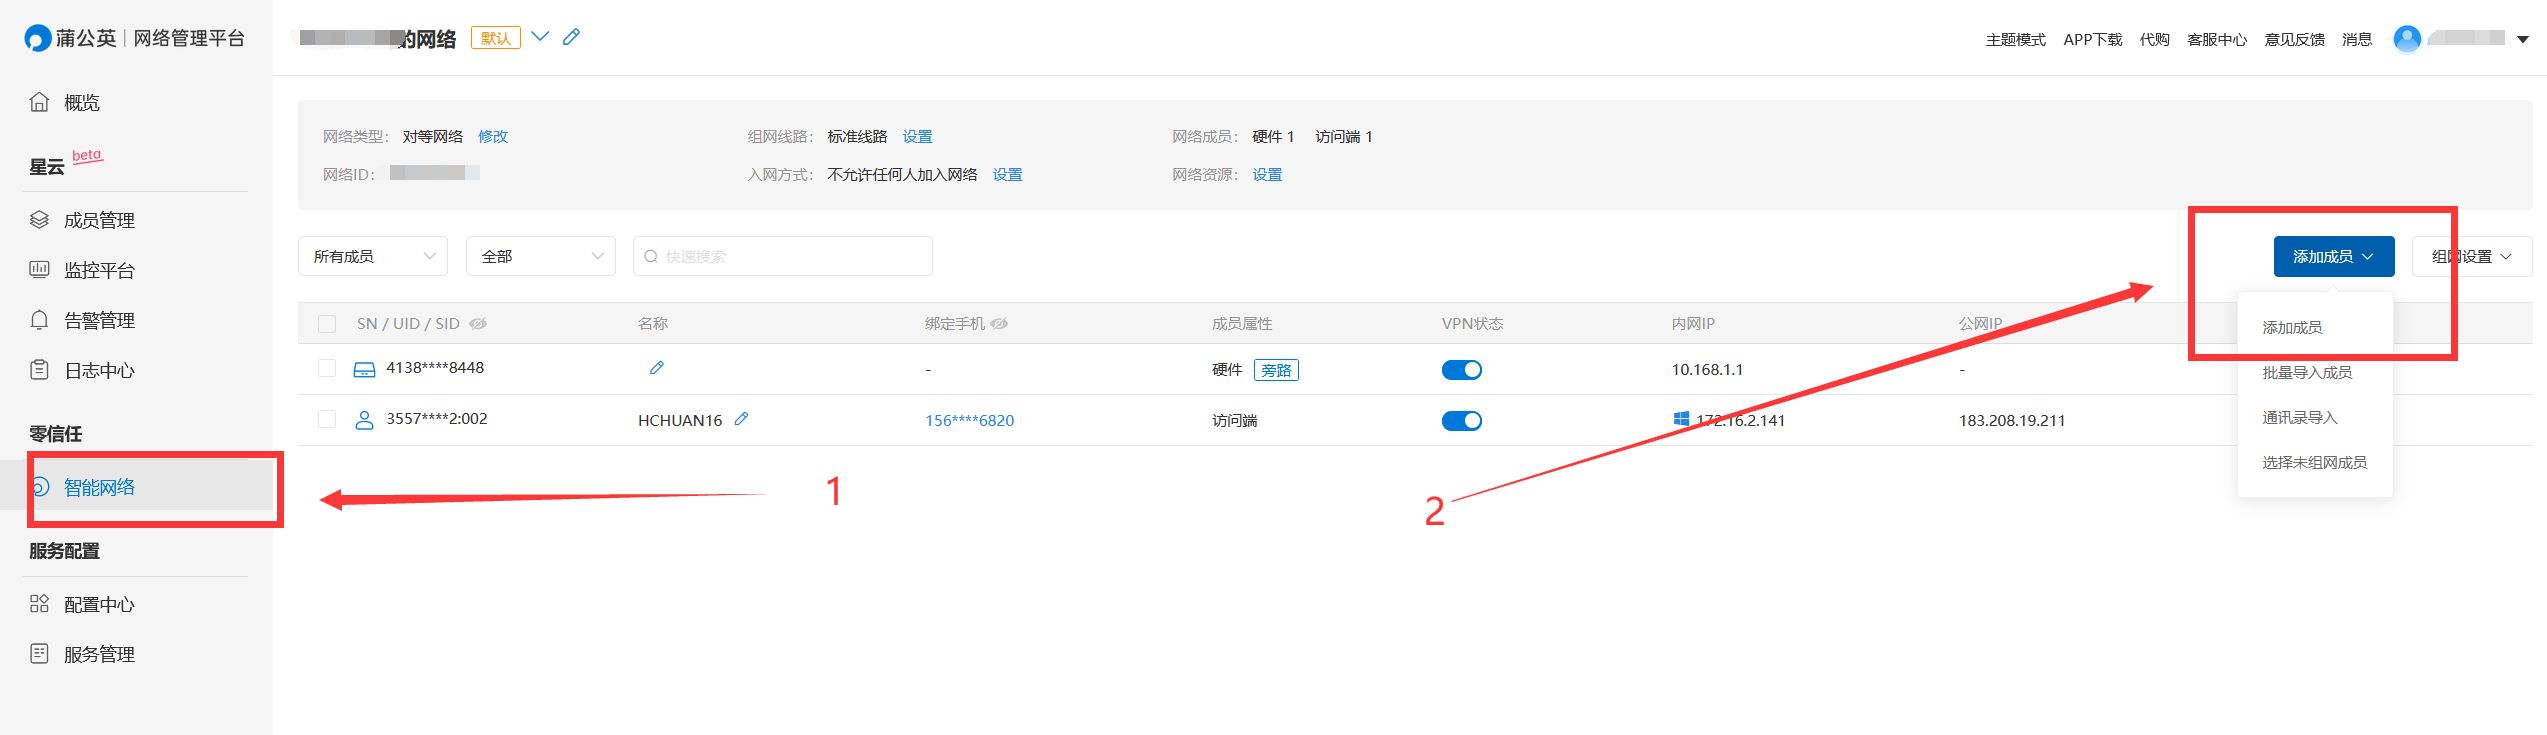The image size is (2547, 735).
Task: Tick the checkbox for the 4138****8448 row
Action: coord(327,368)
